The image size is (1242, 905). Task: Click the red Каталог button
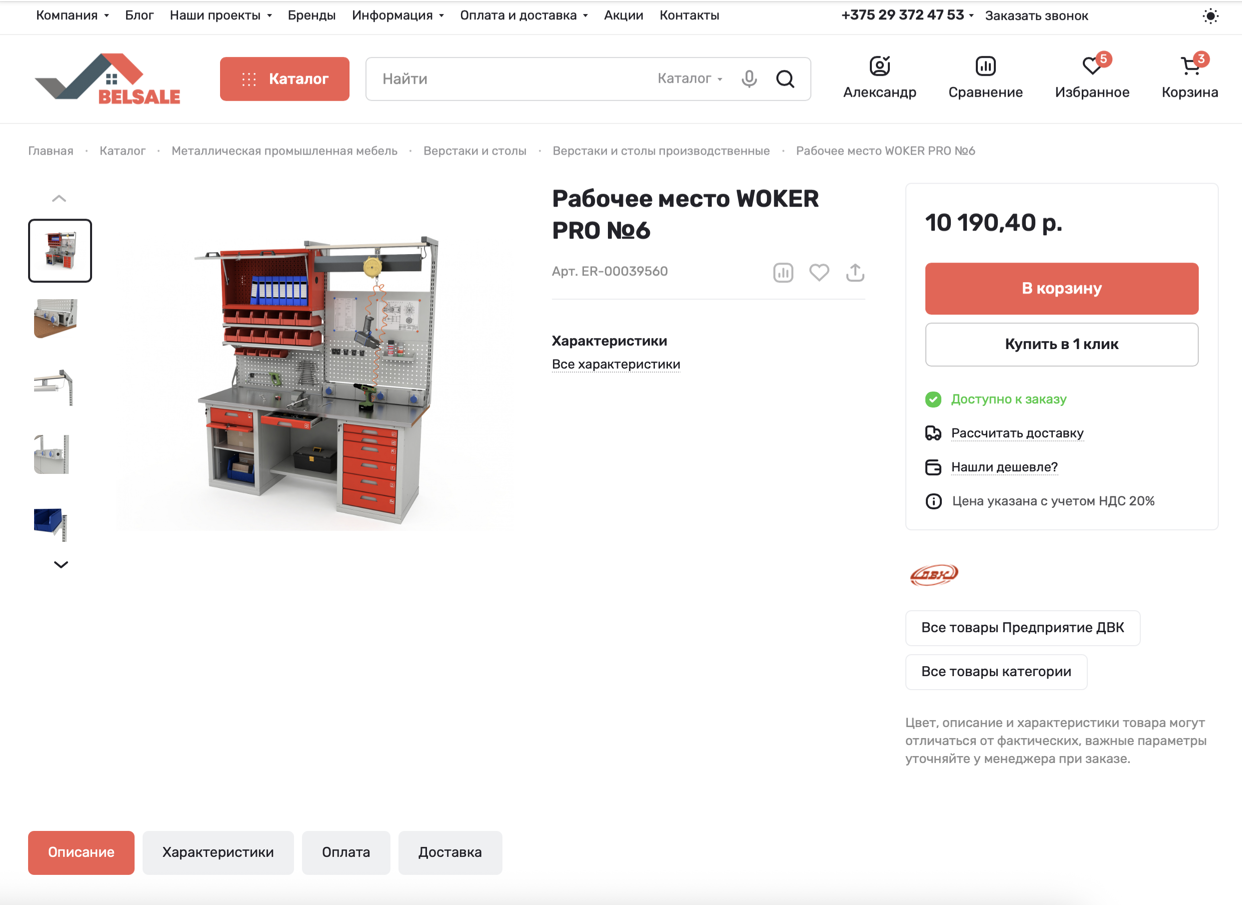click(285, 79)
